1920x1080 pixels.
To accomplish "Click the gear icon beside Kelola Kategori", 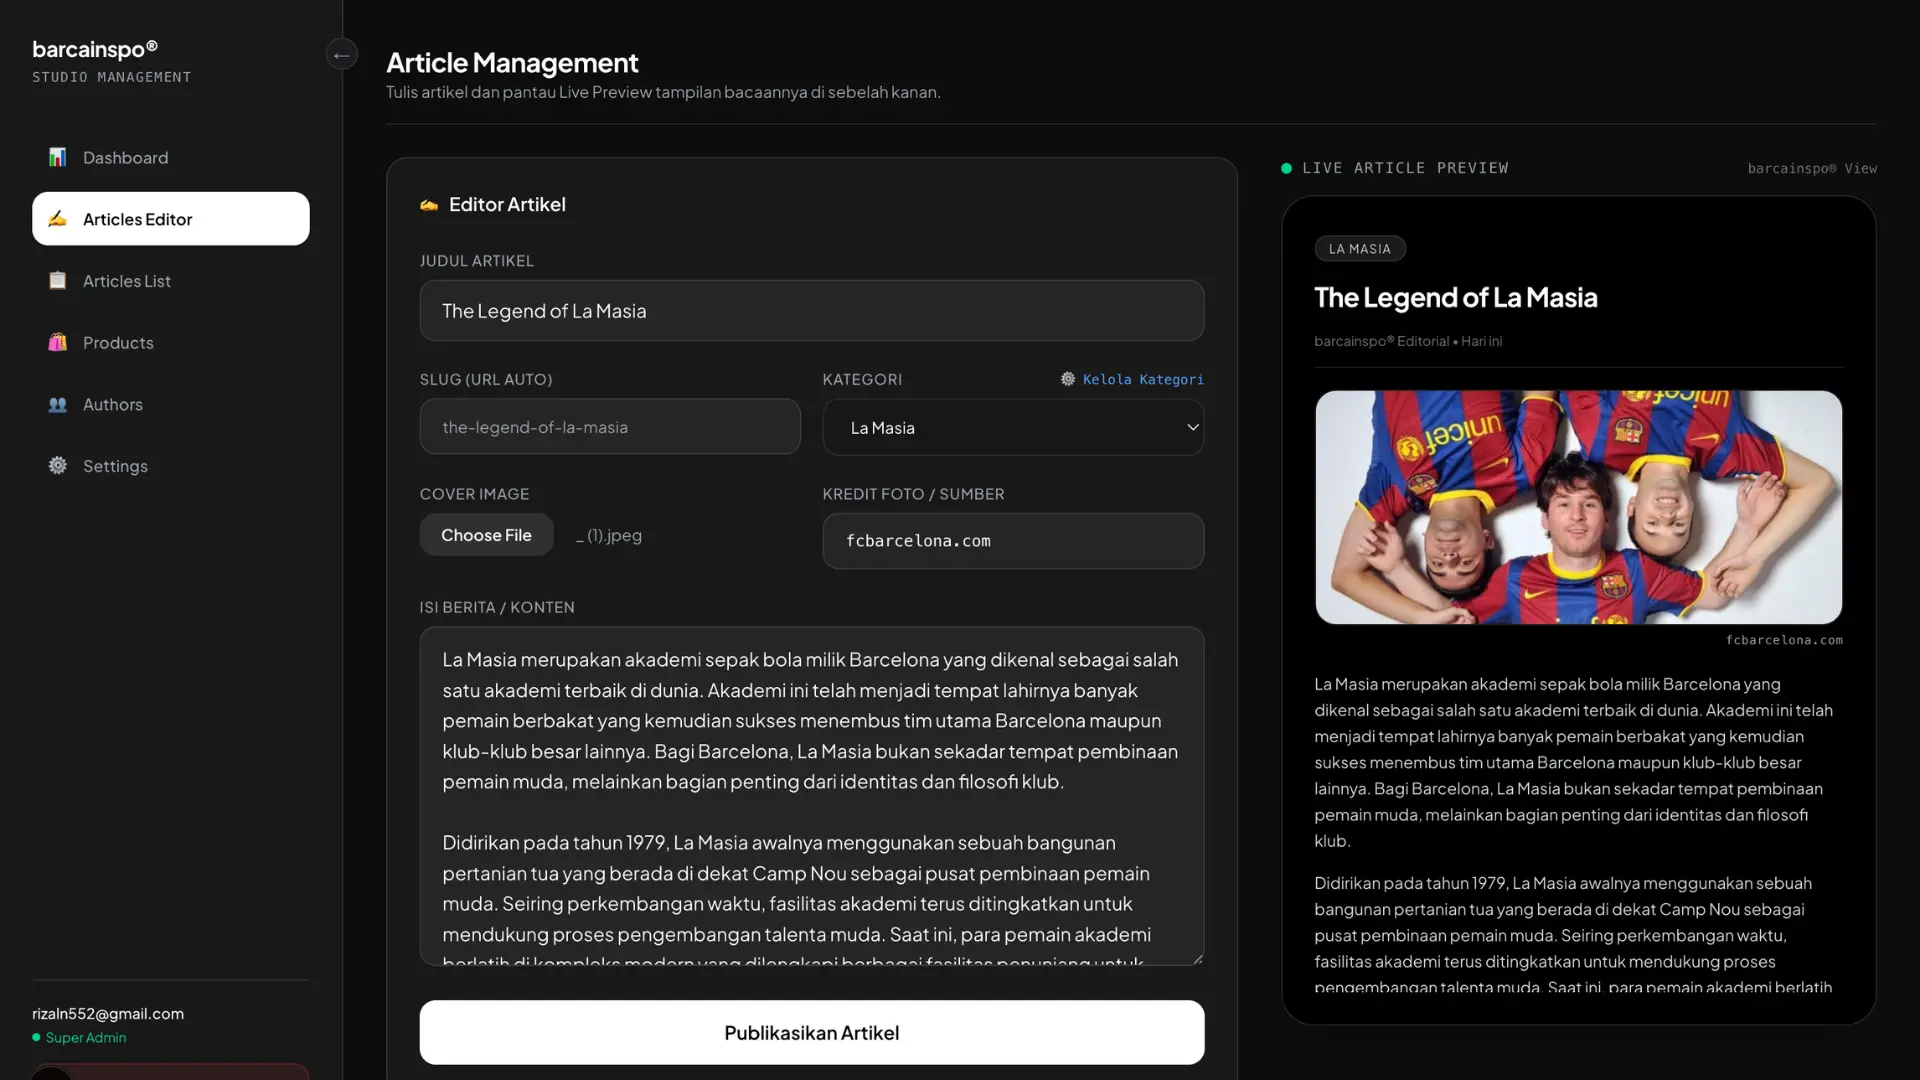I will 1068,379.
